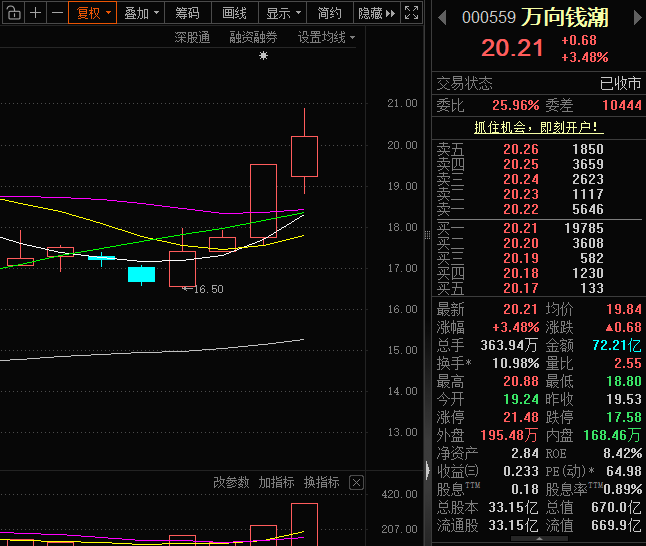Switch to 简约 mode
The width and height of the screenshot is (646, 546).
330,13
